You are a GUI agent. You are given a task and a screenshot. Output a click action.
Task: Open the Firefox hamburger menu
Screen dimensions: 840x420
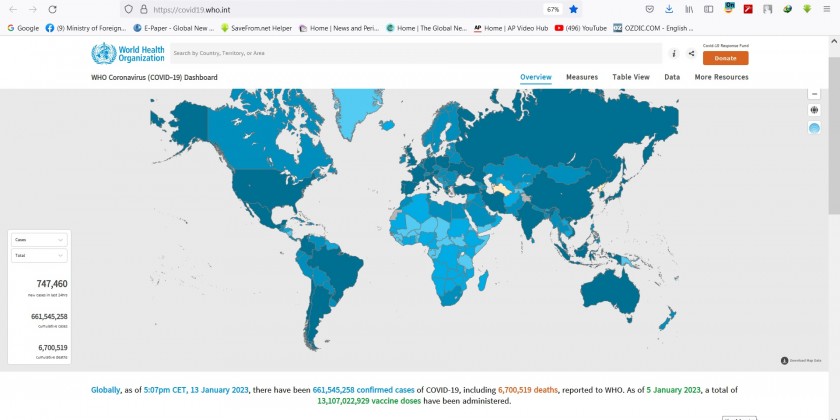pos(826,9)
